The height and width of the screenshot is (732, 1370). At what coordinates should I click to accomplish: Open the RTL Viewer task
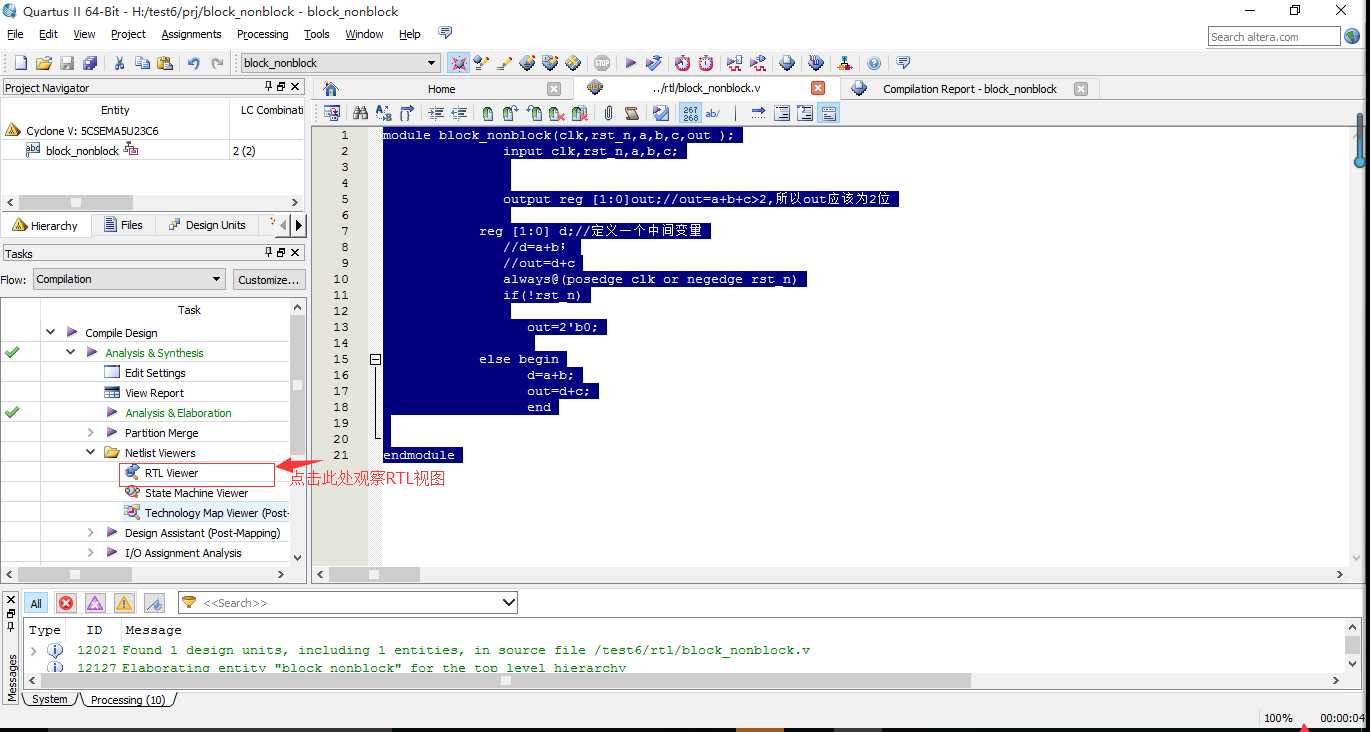click(x=171, y=473)
